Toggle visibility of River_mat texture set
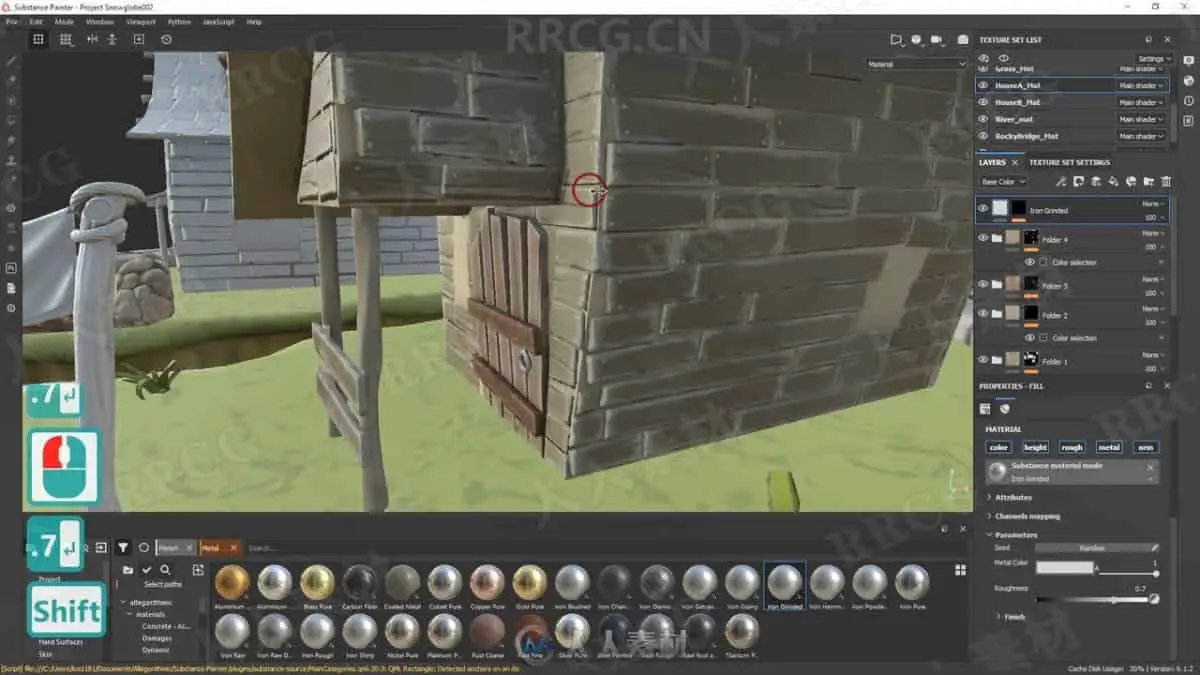Screen dimensions: 1200x675 click(x=983, y=119)
